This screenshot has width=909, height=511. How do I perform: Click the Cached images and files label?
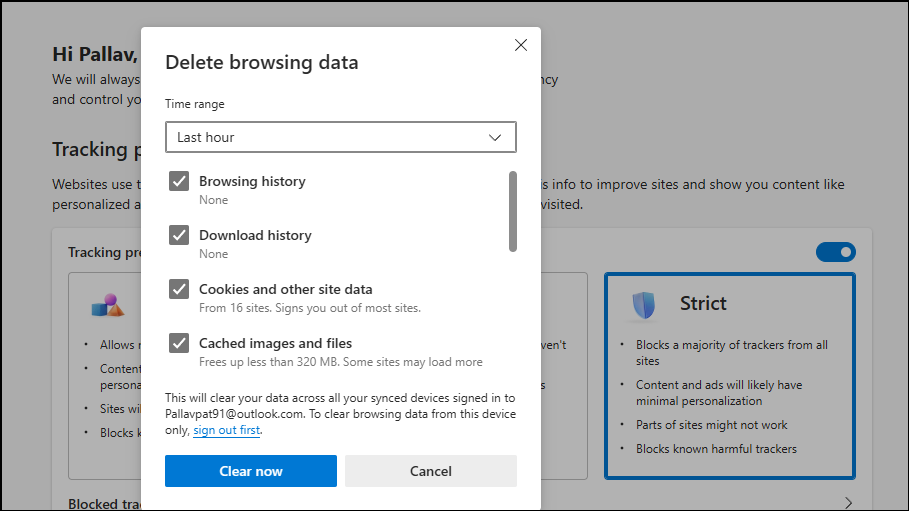(275, 343)
